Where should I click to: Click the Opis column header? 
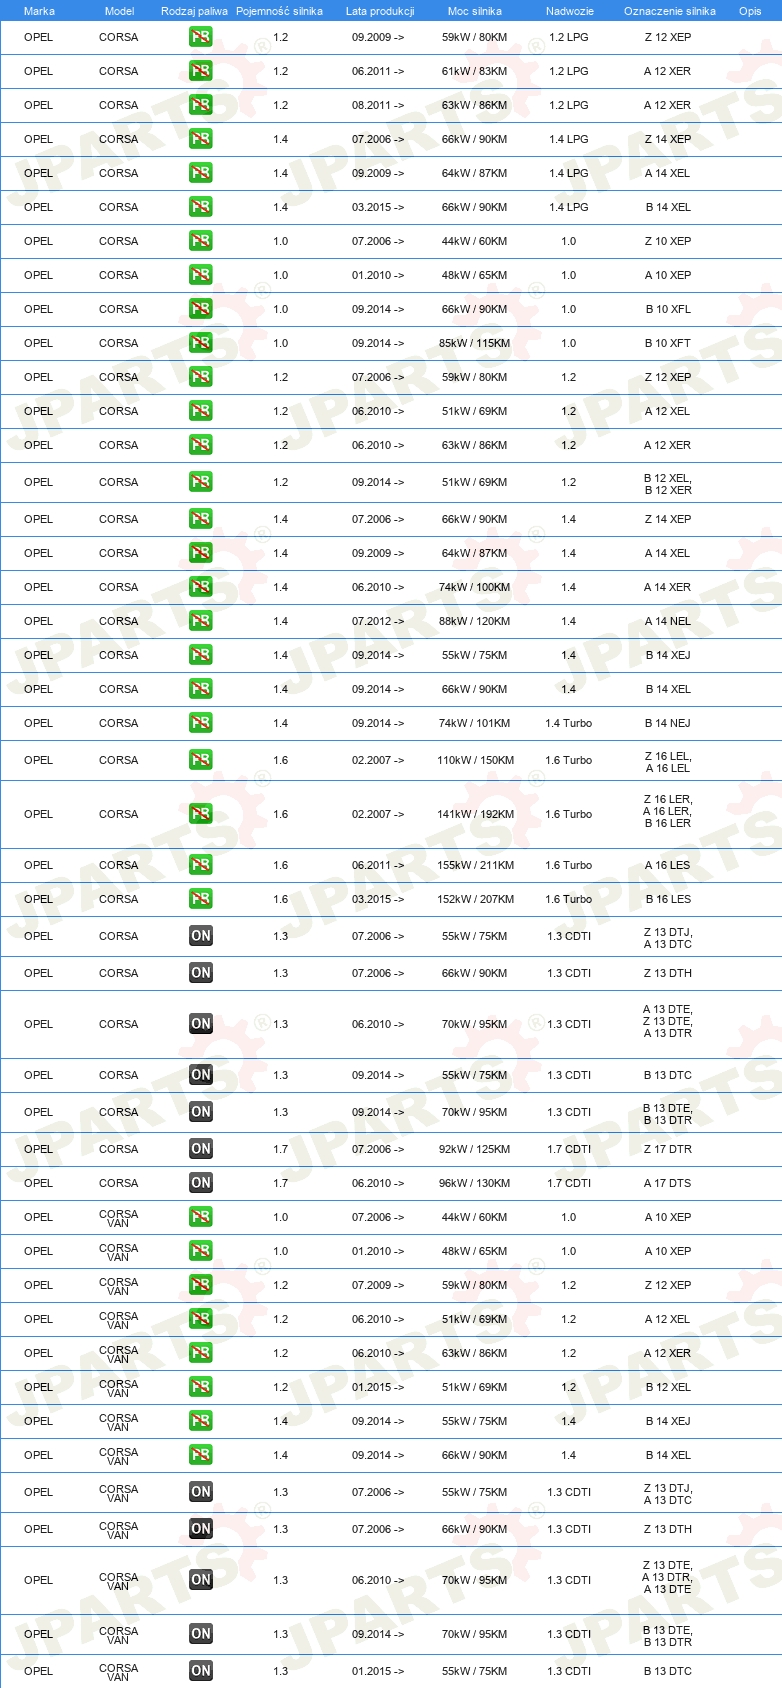750,11
